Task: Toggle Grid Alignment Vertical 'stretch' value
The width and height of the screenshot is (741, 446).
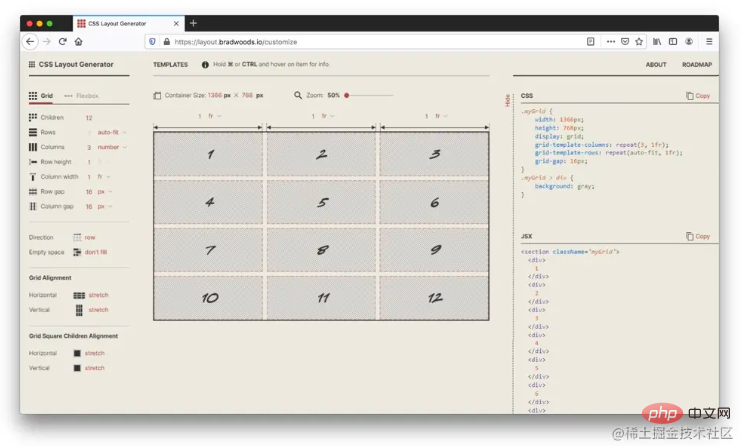Action: 98,310
